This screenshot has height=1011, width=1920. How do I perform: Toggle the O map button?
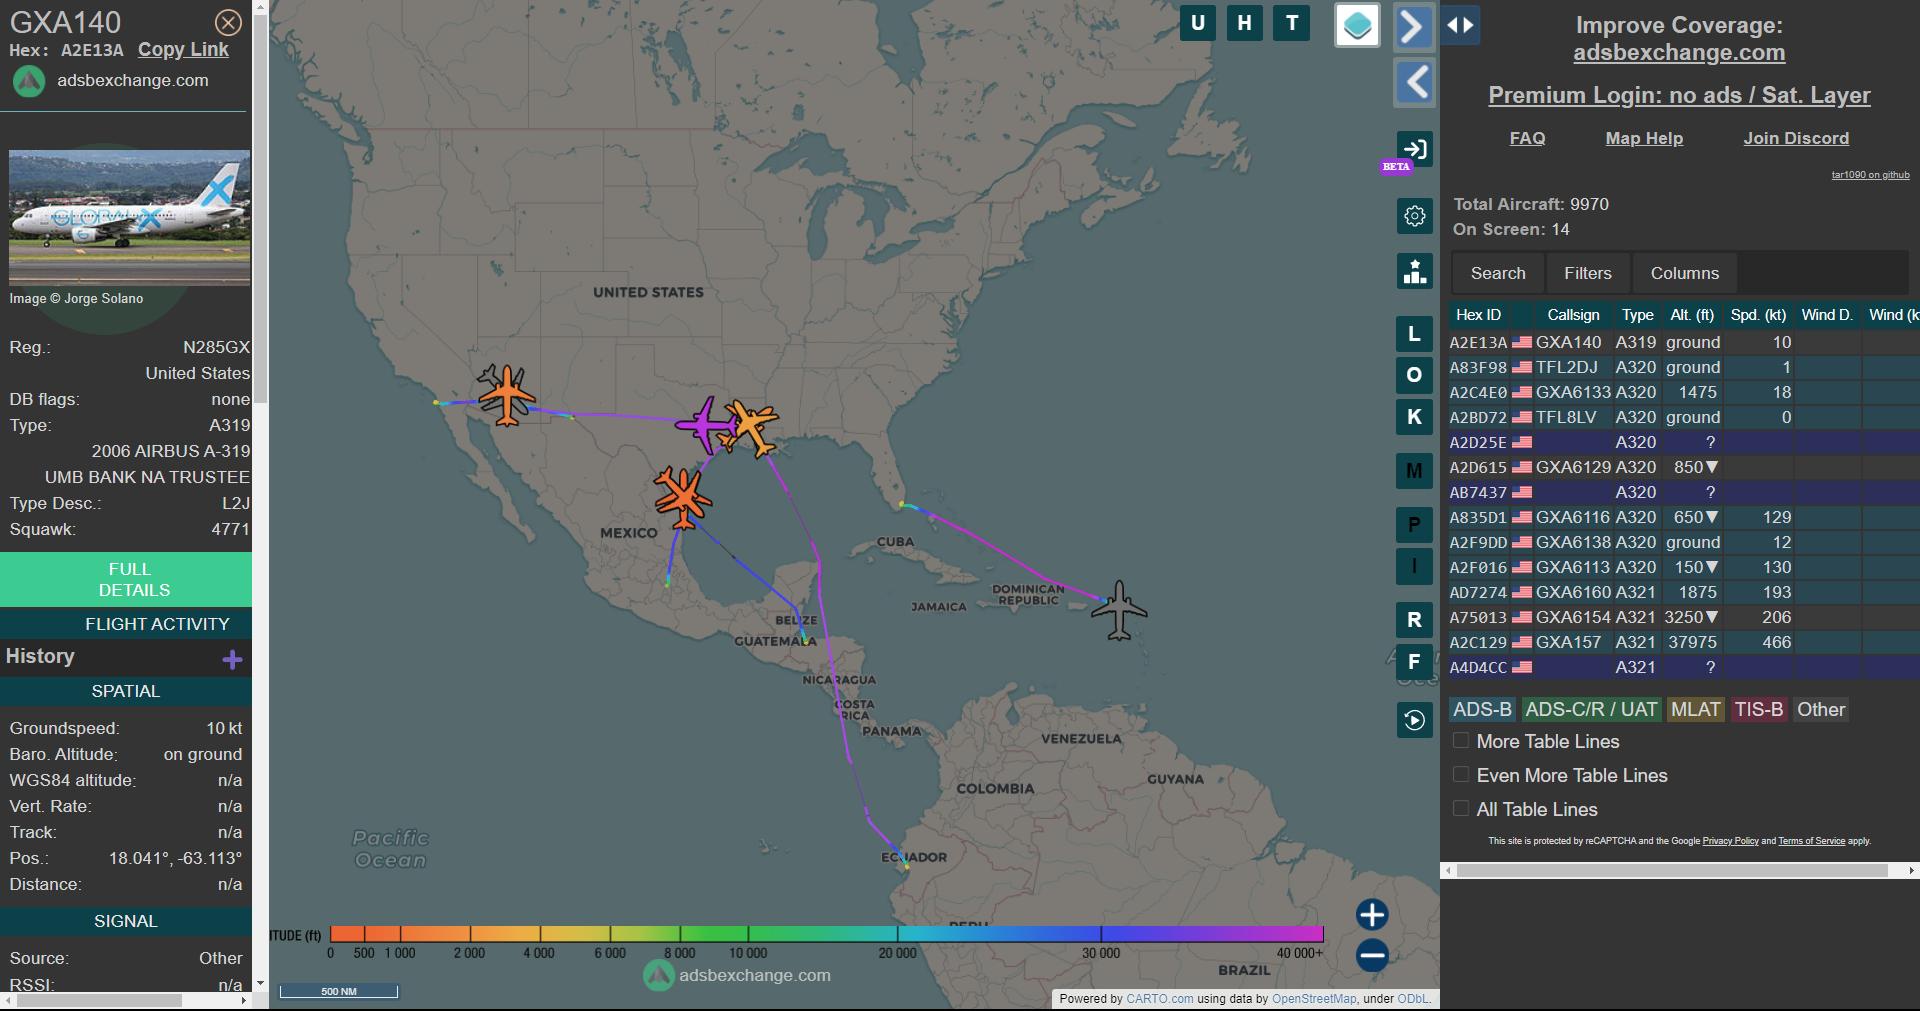pyautogui.click(x=1414, y=375)
